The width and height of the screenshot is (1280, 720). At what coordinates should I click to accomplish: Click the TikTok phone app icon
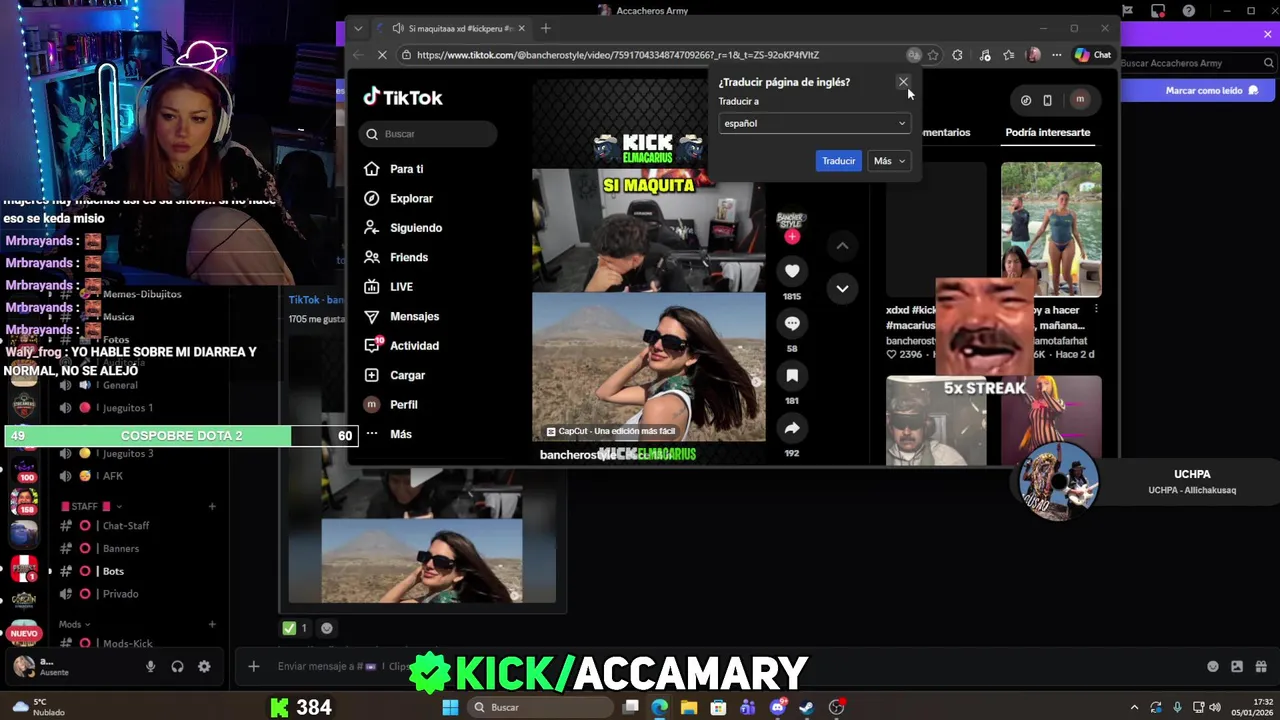[x=1047, y=100]
